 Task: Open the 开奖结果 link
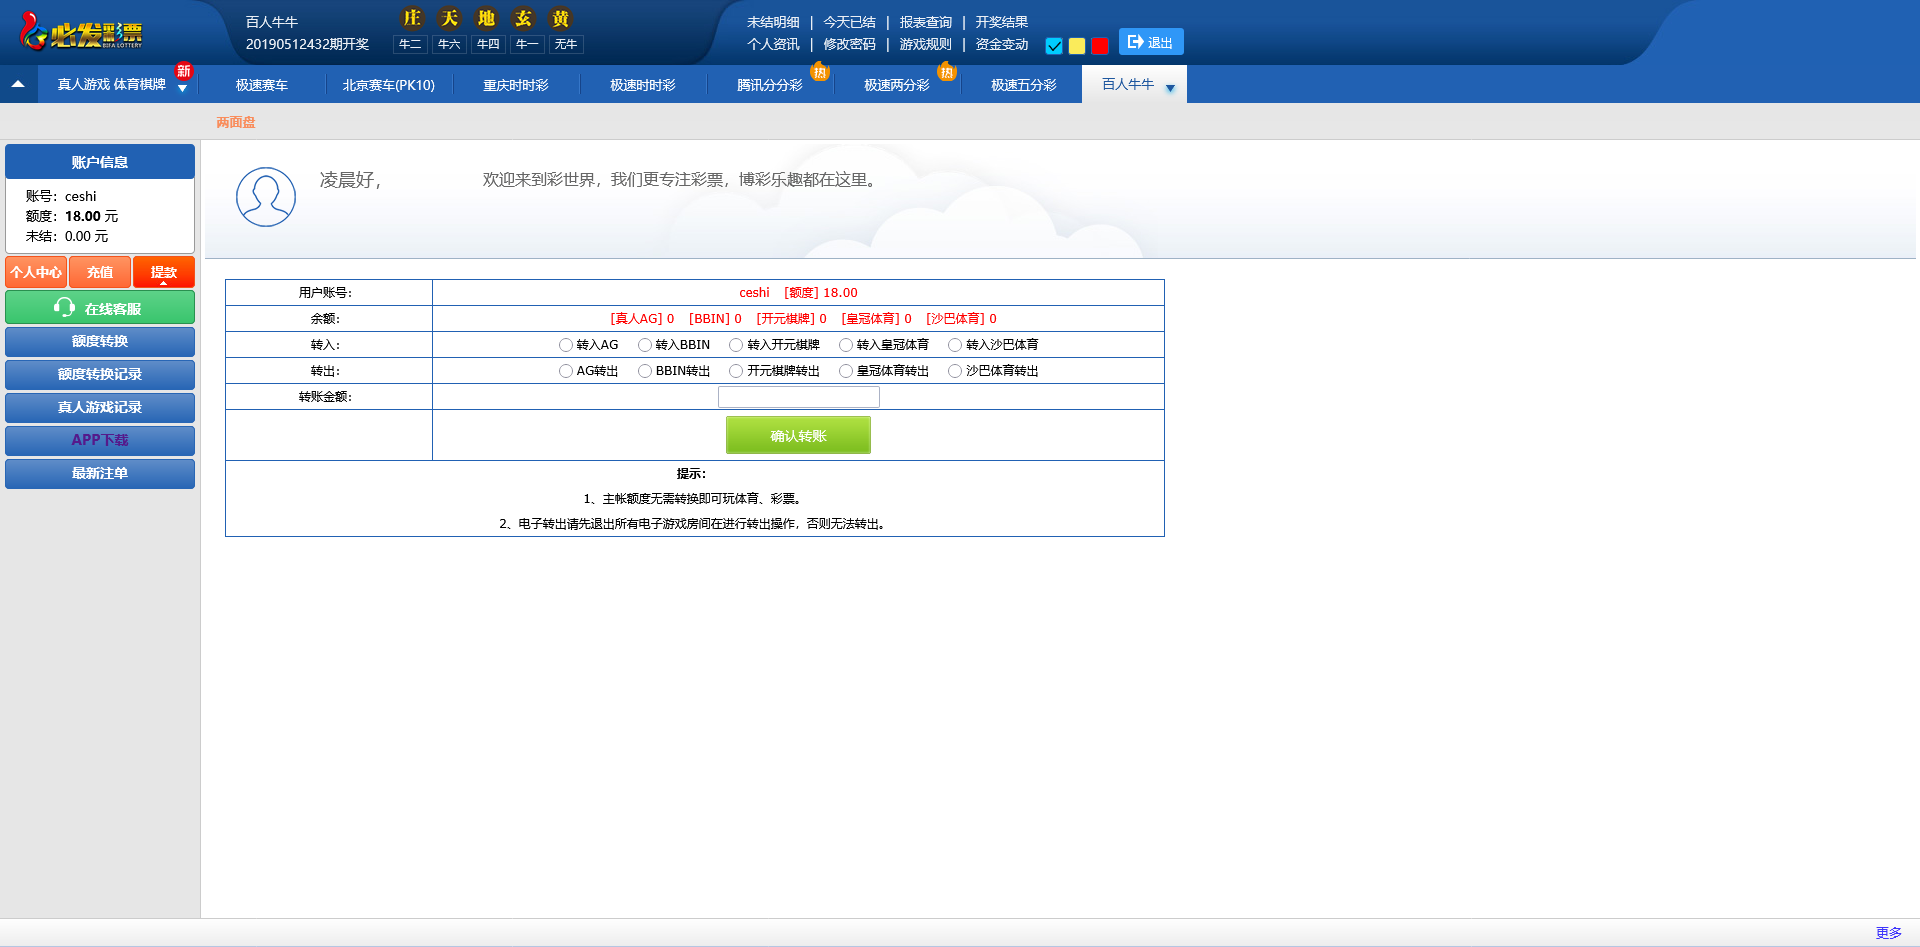tap(1001, 22)
